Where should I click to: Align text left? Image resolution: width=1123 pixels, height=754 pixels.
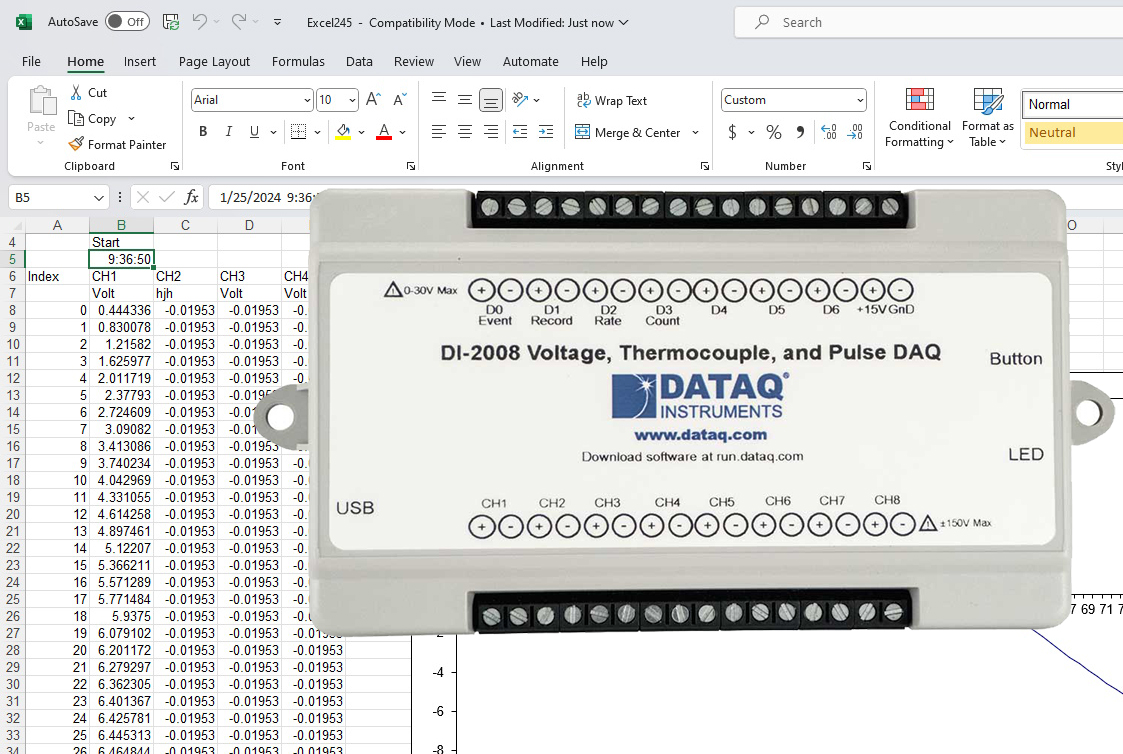click(x=439, y=132)
